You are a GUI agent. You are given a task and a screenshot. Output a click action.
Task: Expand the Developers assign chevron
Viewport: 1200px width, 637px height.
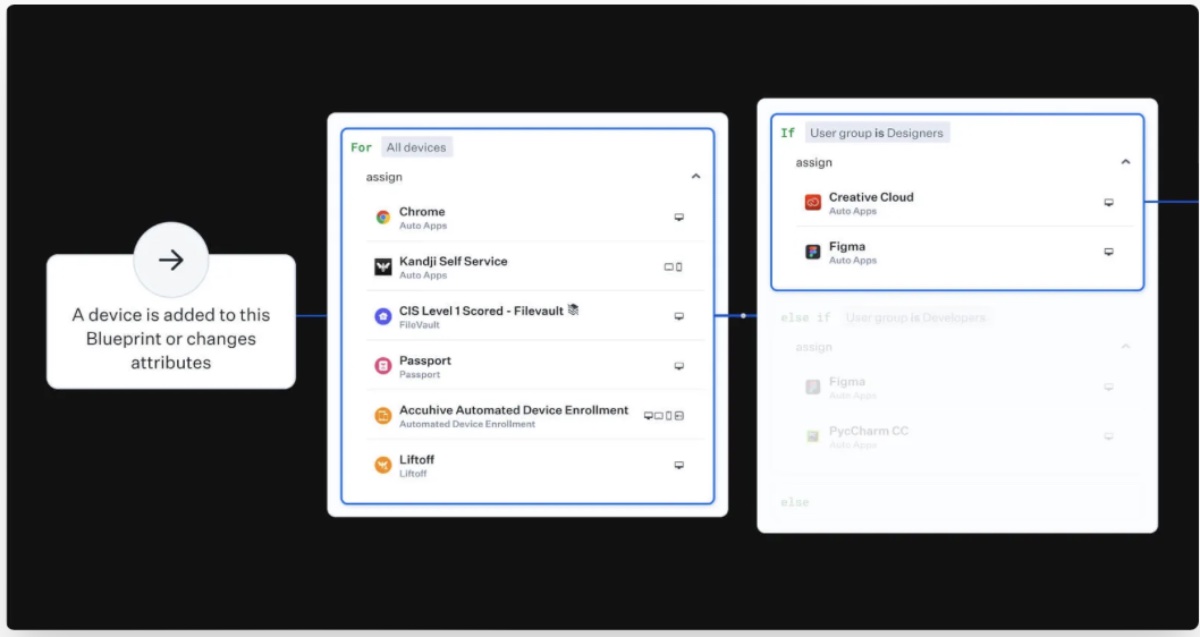1125,347
